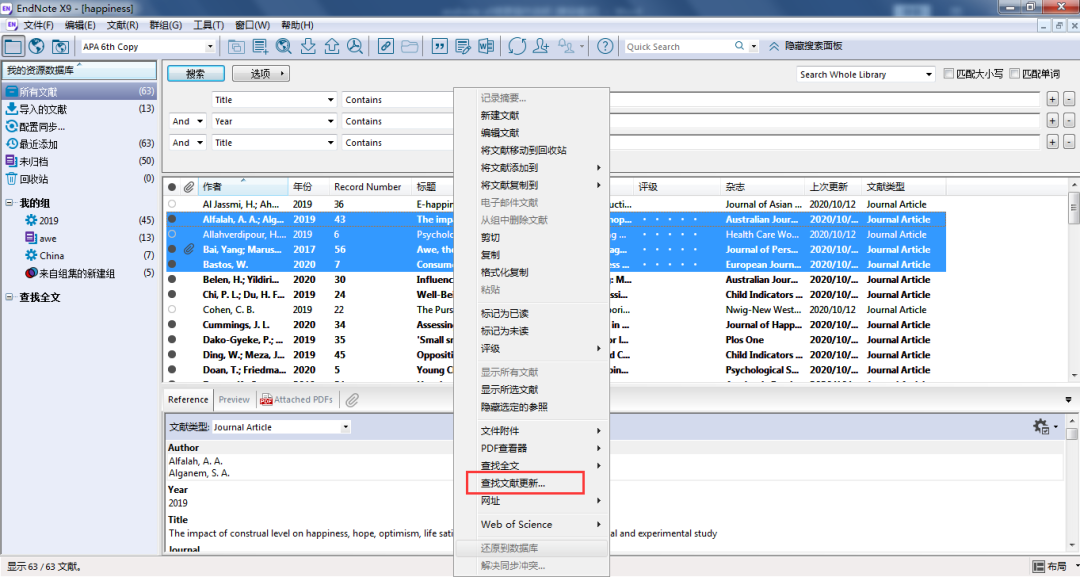Screen dimensions: 1080x577
Task: Select Local Library Mode icon
Action: pos(13,46)
